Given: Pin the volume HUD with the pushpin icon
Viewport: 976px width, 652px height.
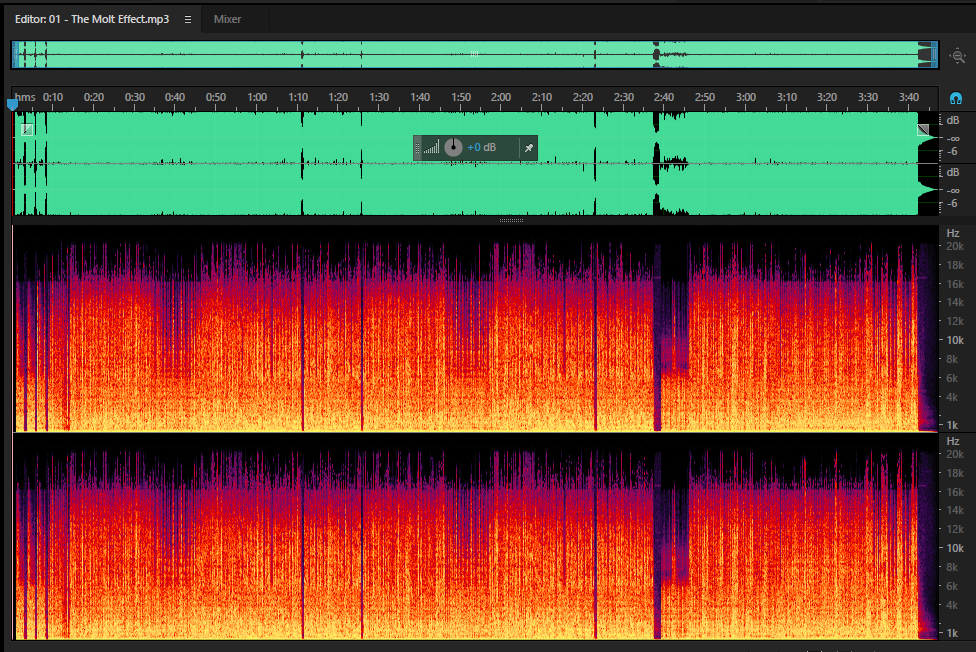Looking at the screenshot, I should (x=528, y=148).
